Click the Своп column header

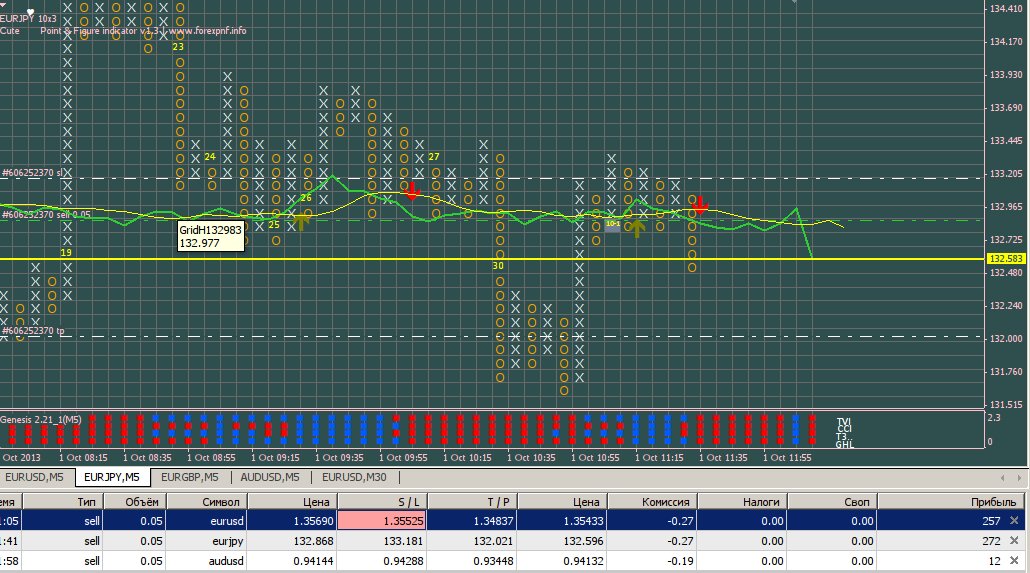(832, 501)
